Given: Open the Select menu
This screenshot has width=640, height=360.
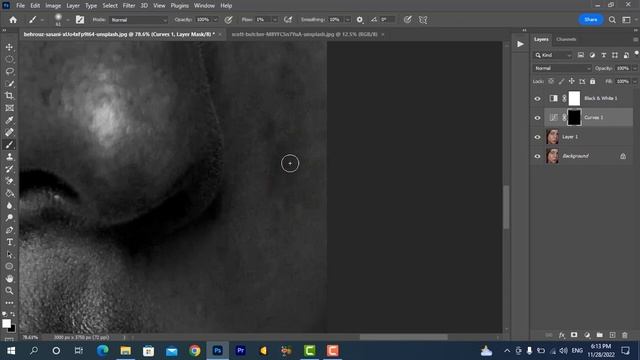Looking at the screenshot, I should click(110, 6).
